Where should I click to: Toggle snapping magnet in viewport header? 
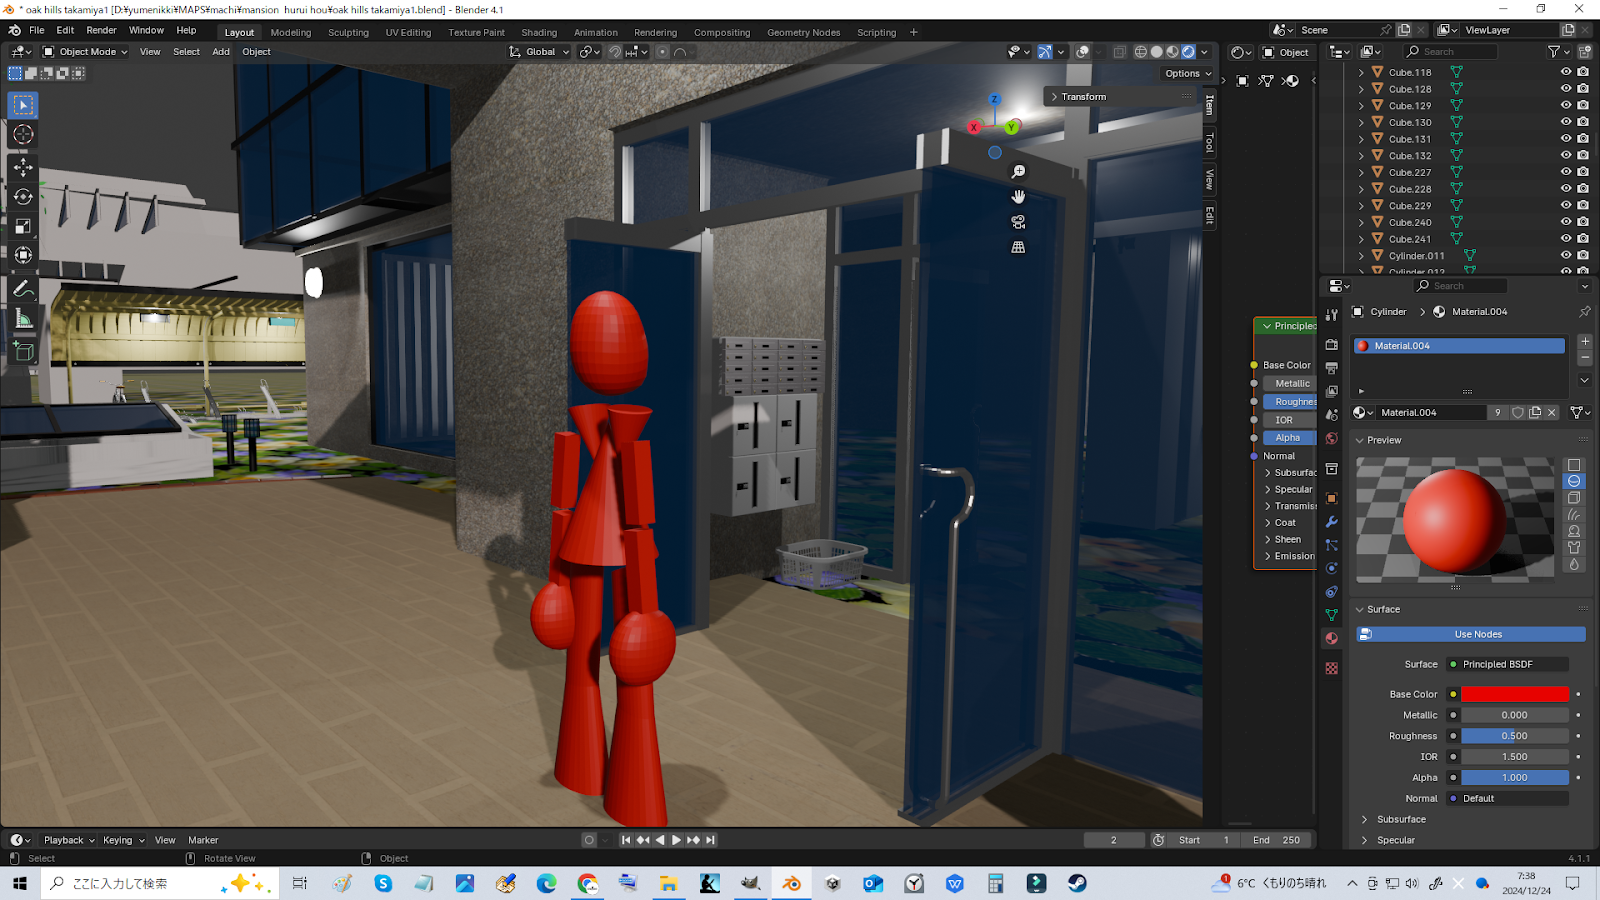[615, 52]
